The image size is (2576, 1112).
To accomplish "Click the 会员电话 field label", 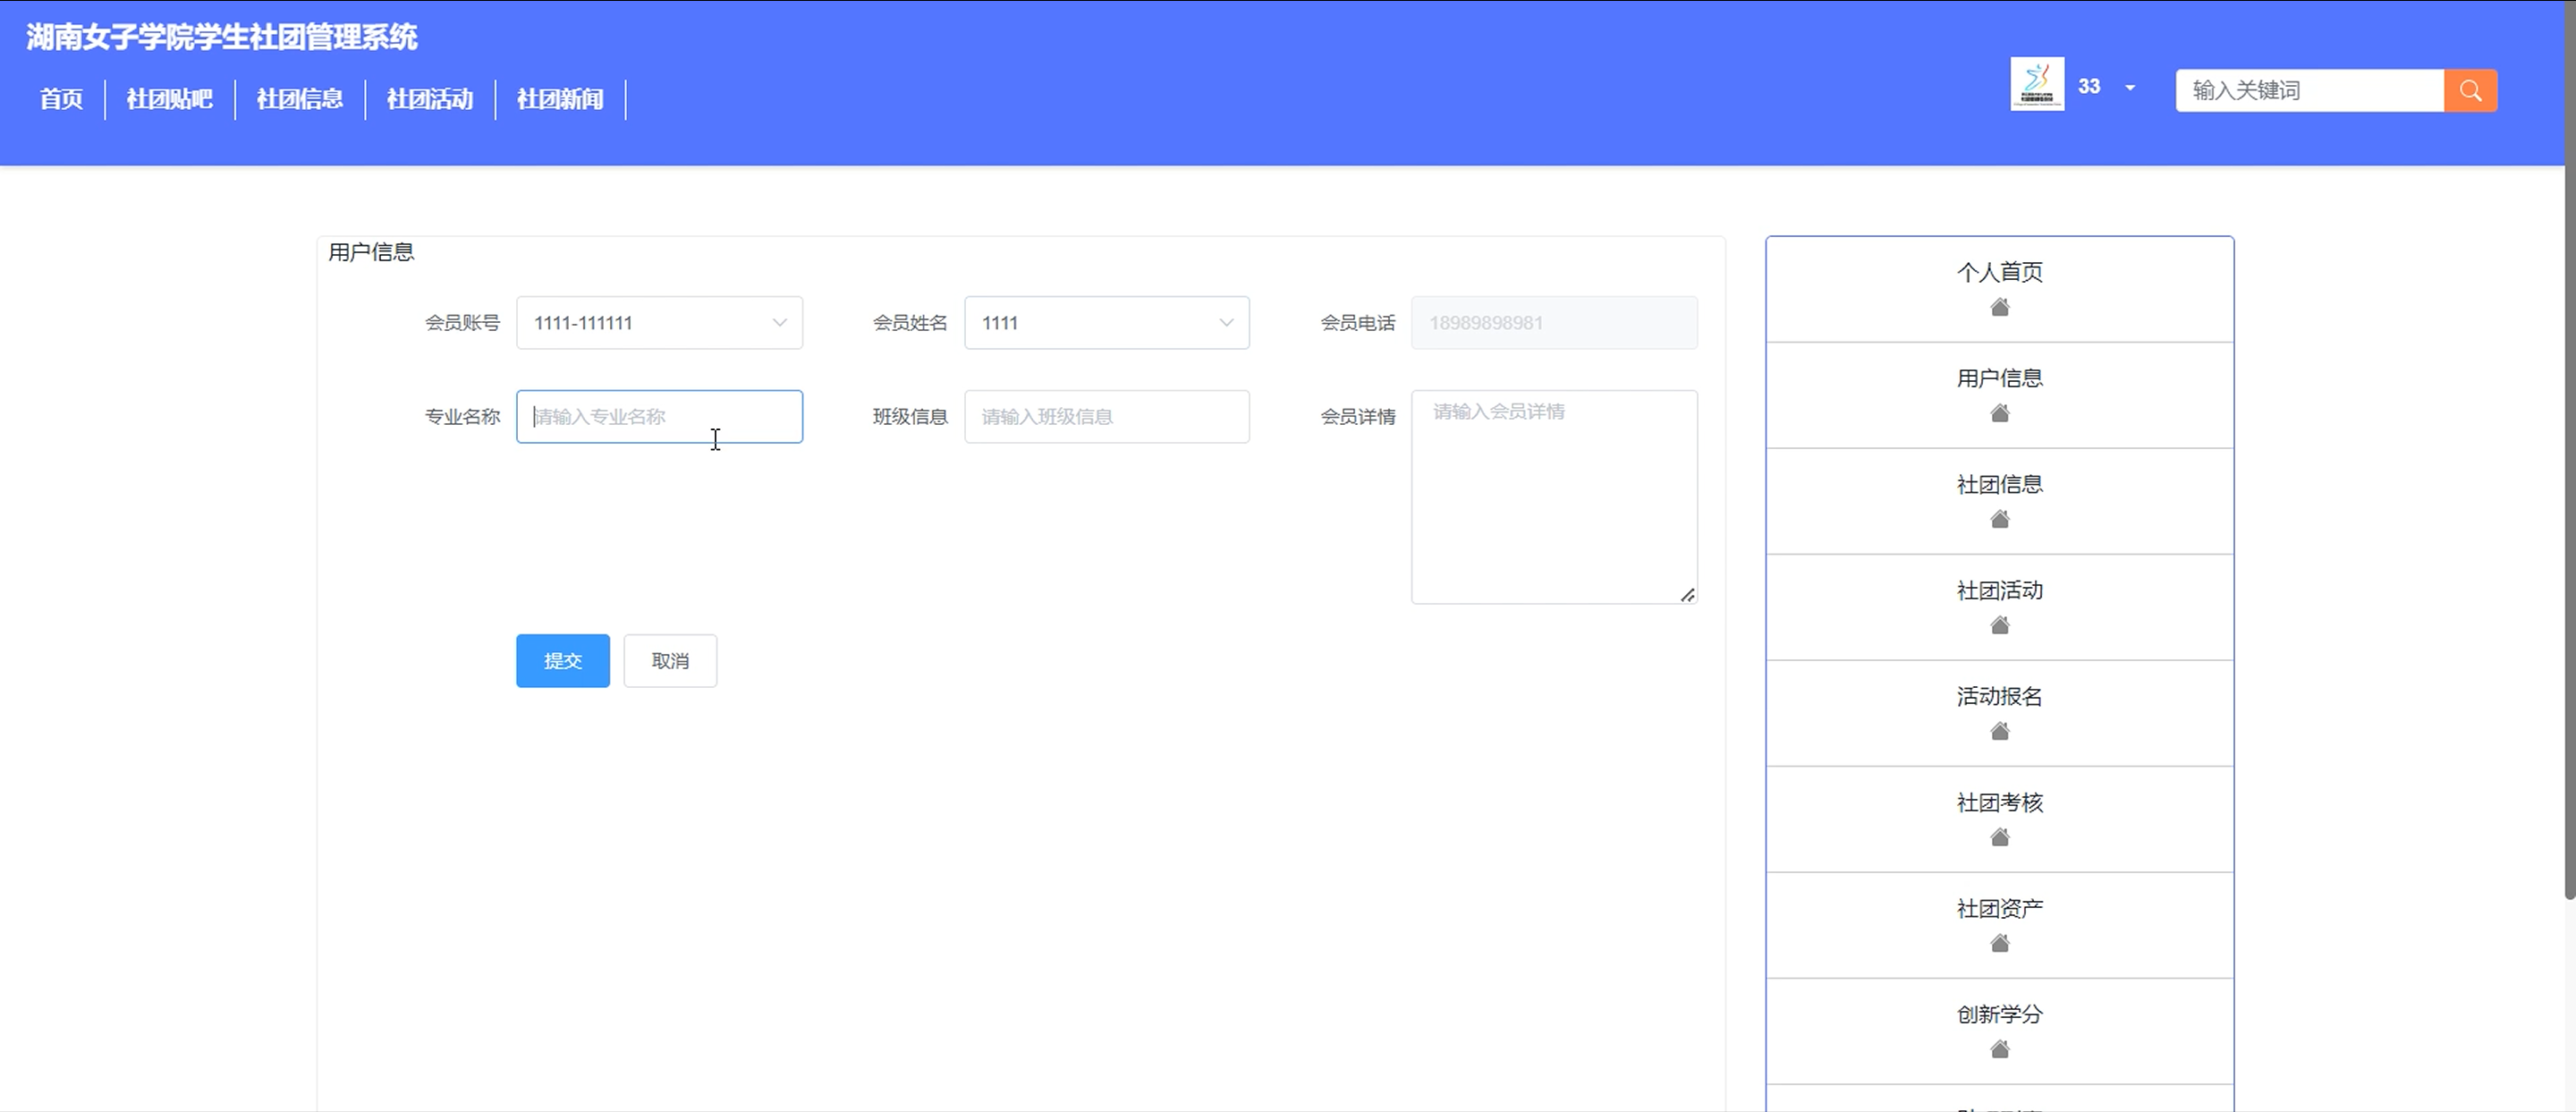I will tap(1358, 323).
